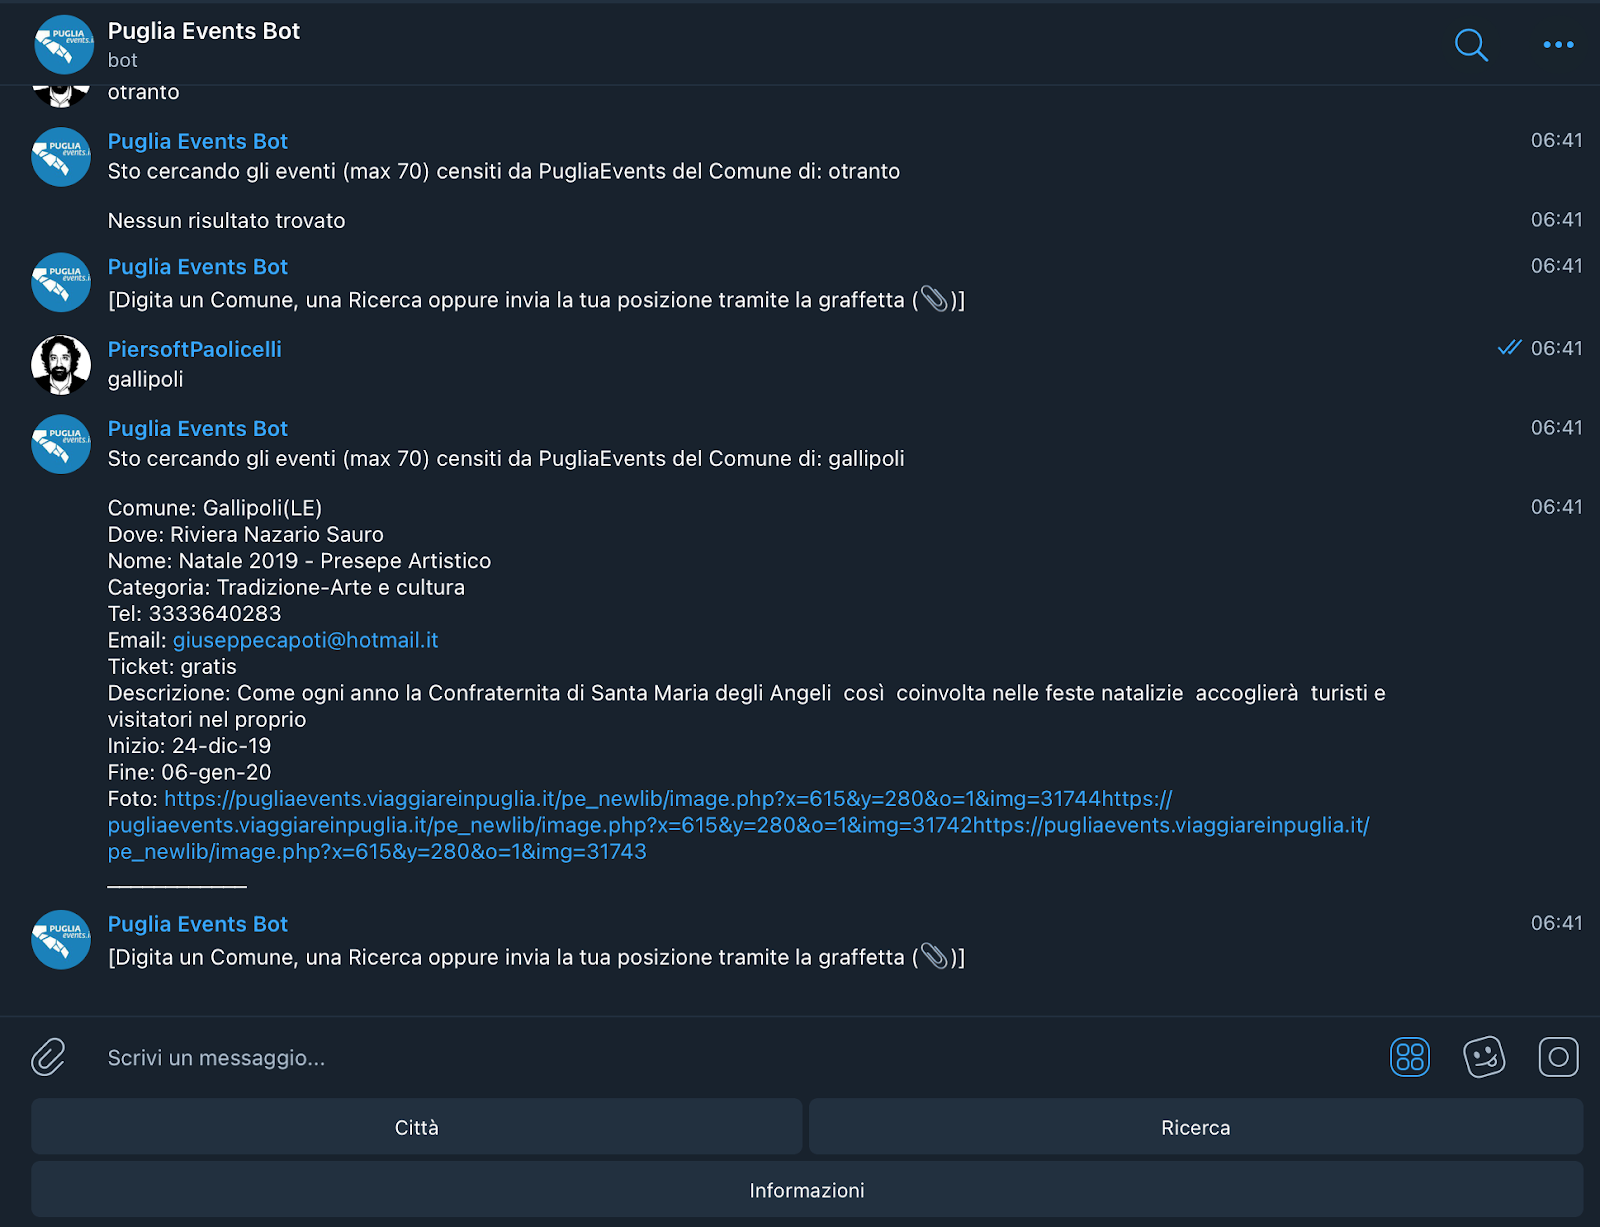Choose the Informazioni keyboard button

(807, 1190)
